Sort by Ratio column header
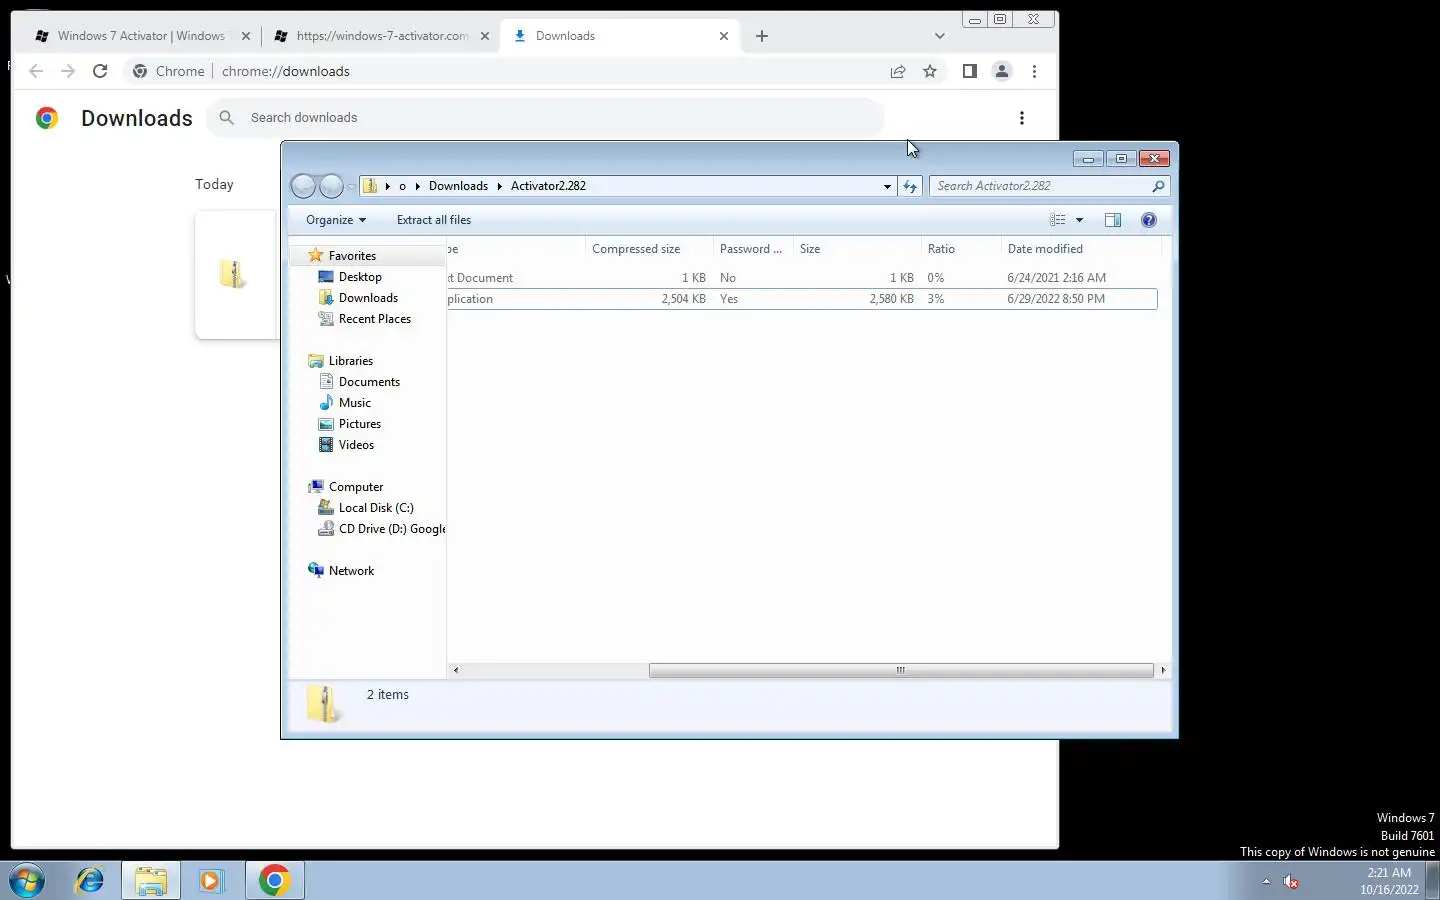1440x900 pixels. point(961,249)
